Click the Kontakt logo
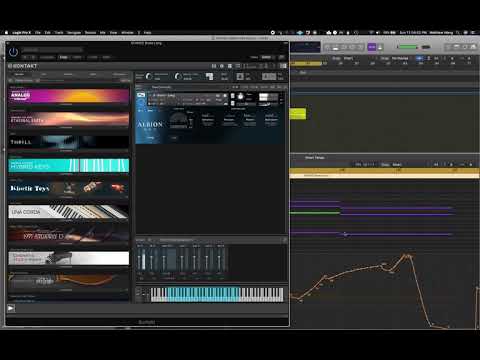The width and height of the screenshot is (480, 360). (23, 66)
